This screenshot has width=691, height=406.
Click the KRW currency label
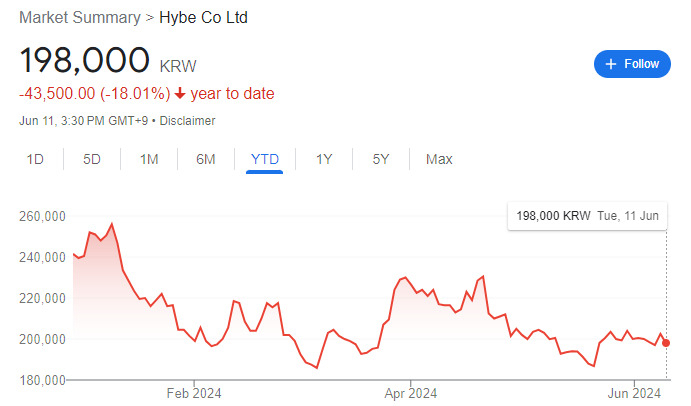pos(178,66)
